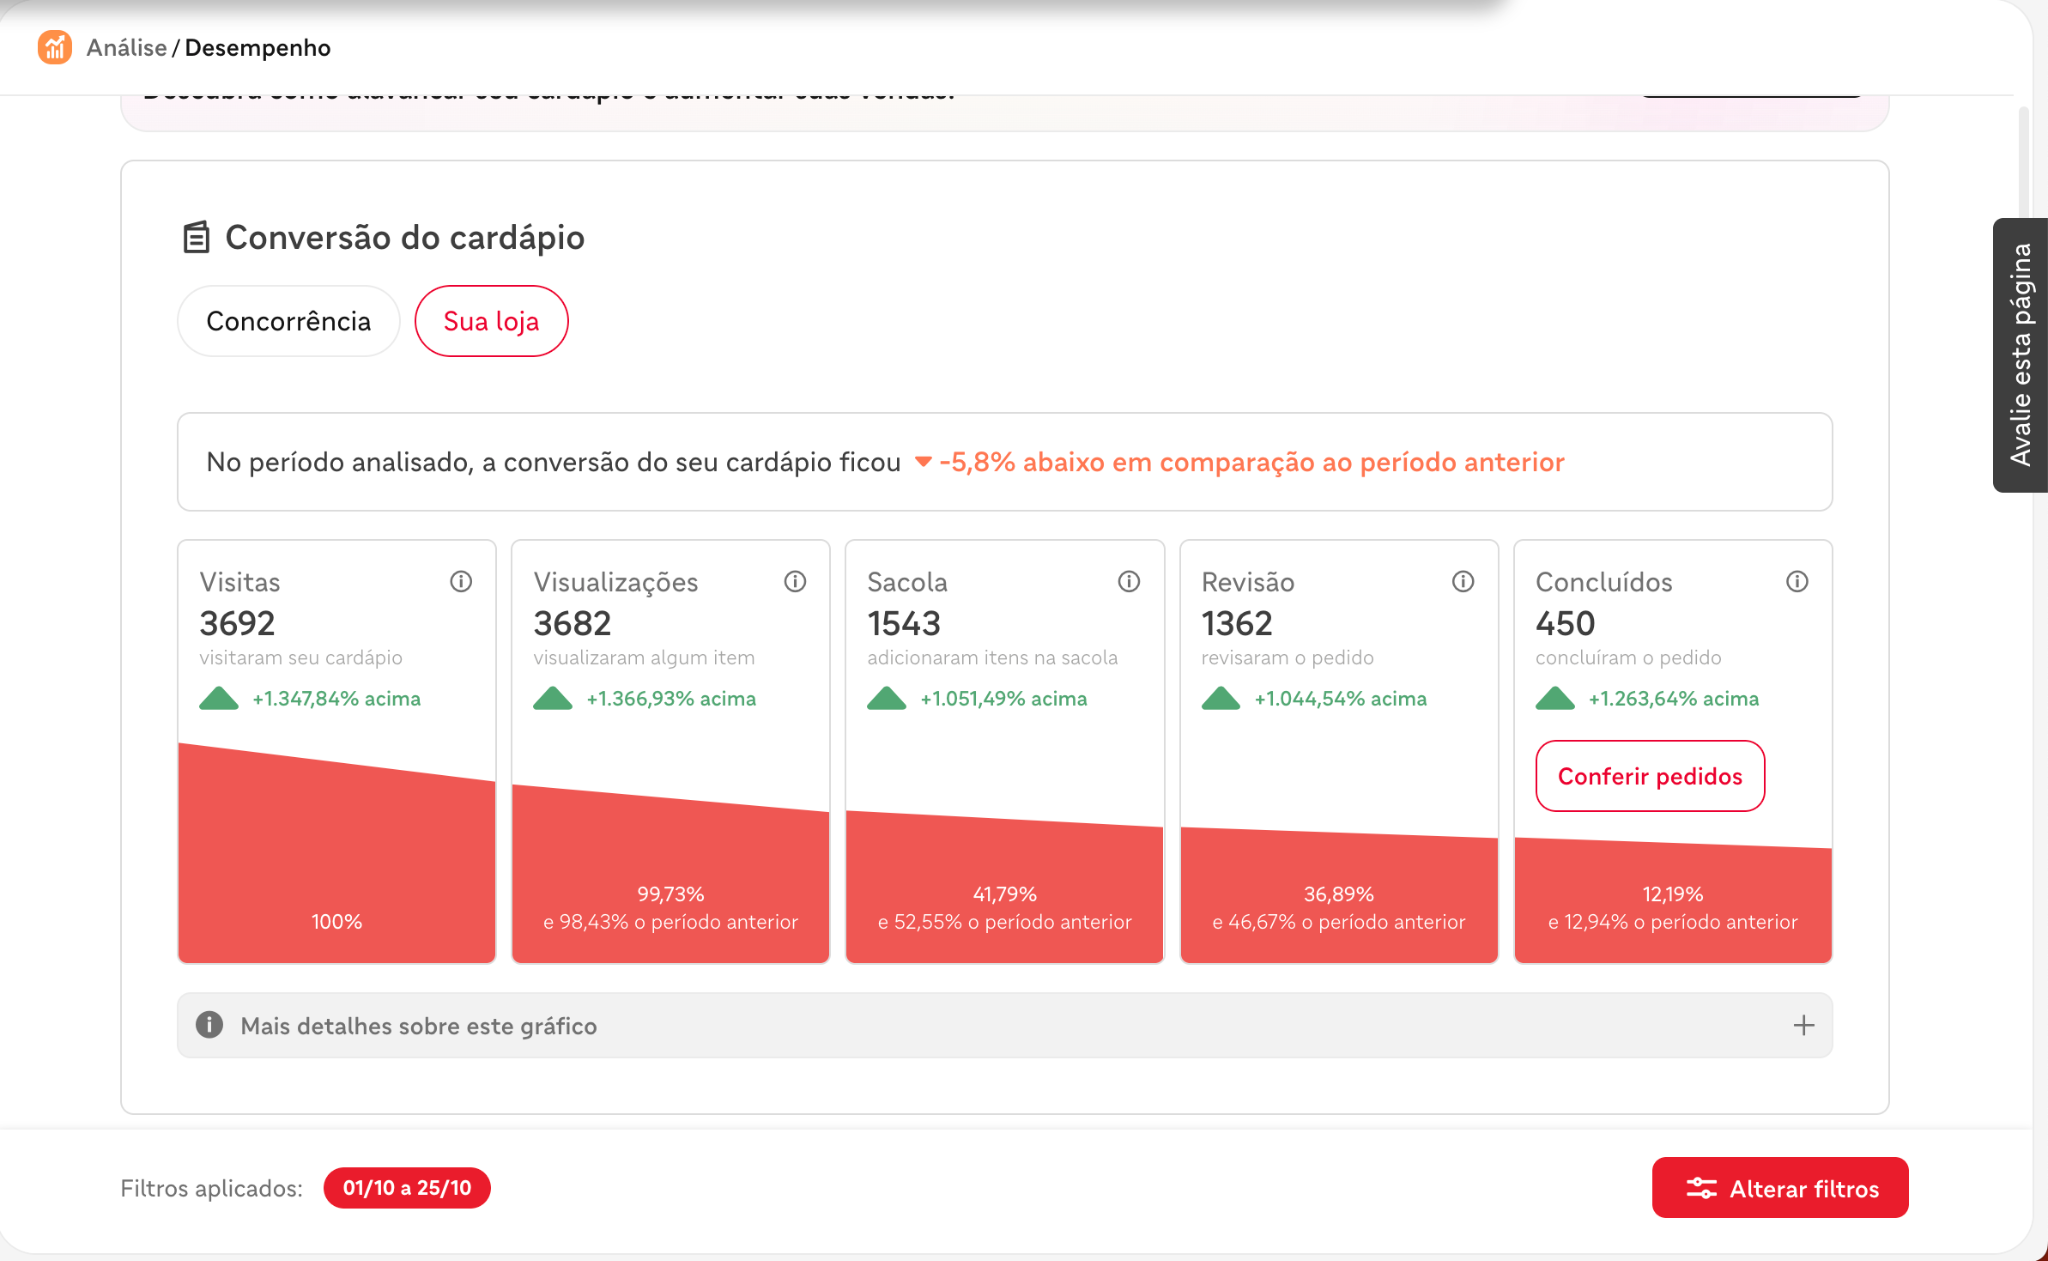Open the info icon on Revisão card
Viewport: 2048px width, 1261px height.
point(1463,581)
